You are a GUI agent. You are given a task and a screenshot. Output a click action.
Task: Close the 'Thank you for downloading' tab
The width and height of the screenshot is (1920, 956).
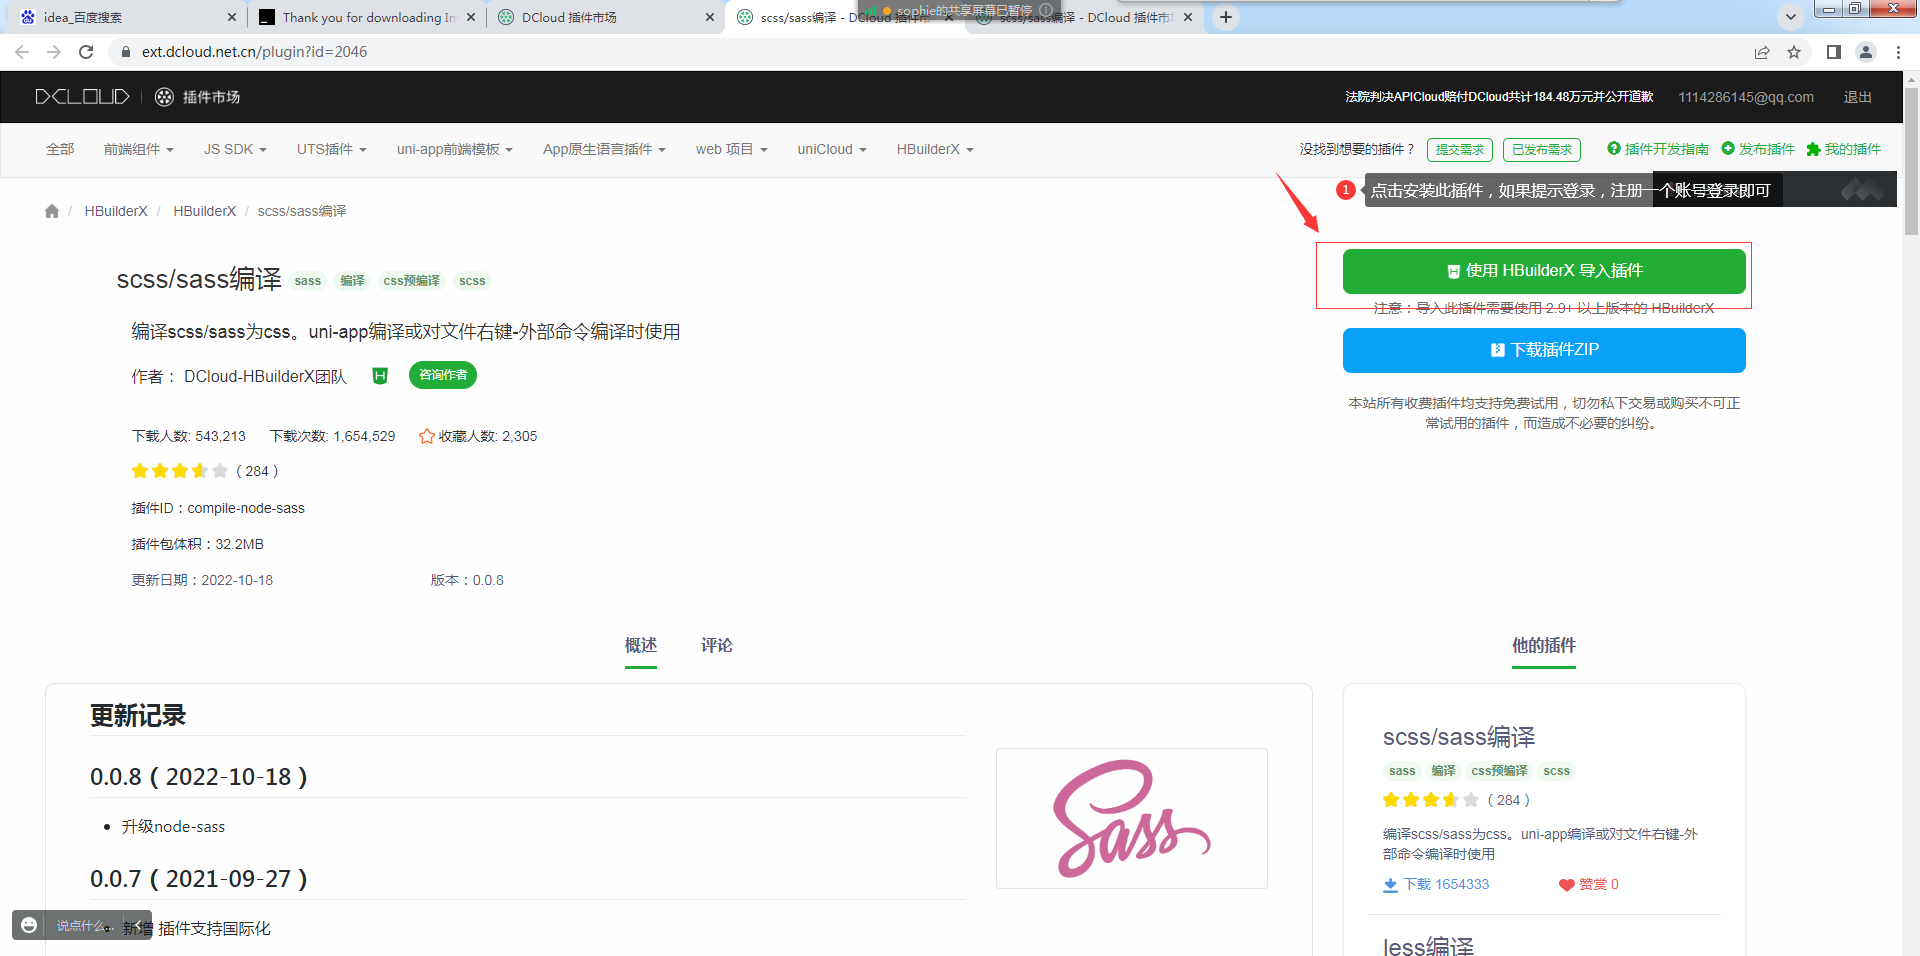point(471,17)
